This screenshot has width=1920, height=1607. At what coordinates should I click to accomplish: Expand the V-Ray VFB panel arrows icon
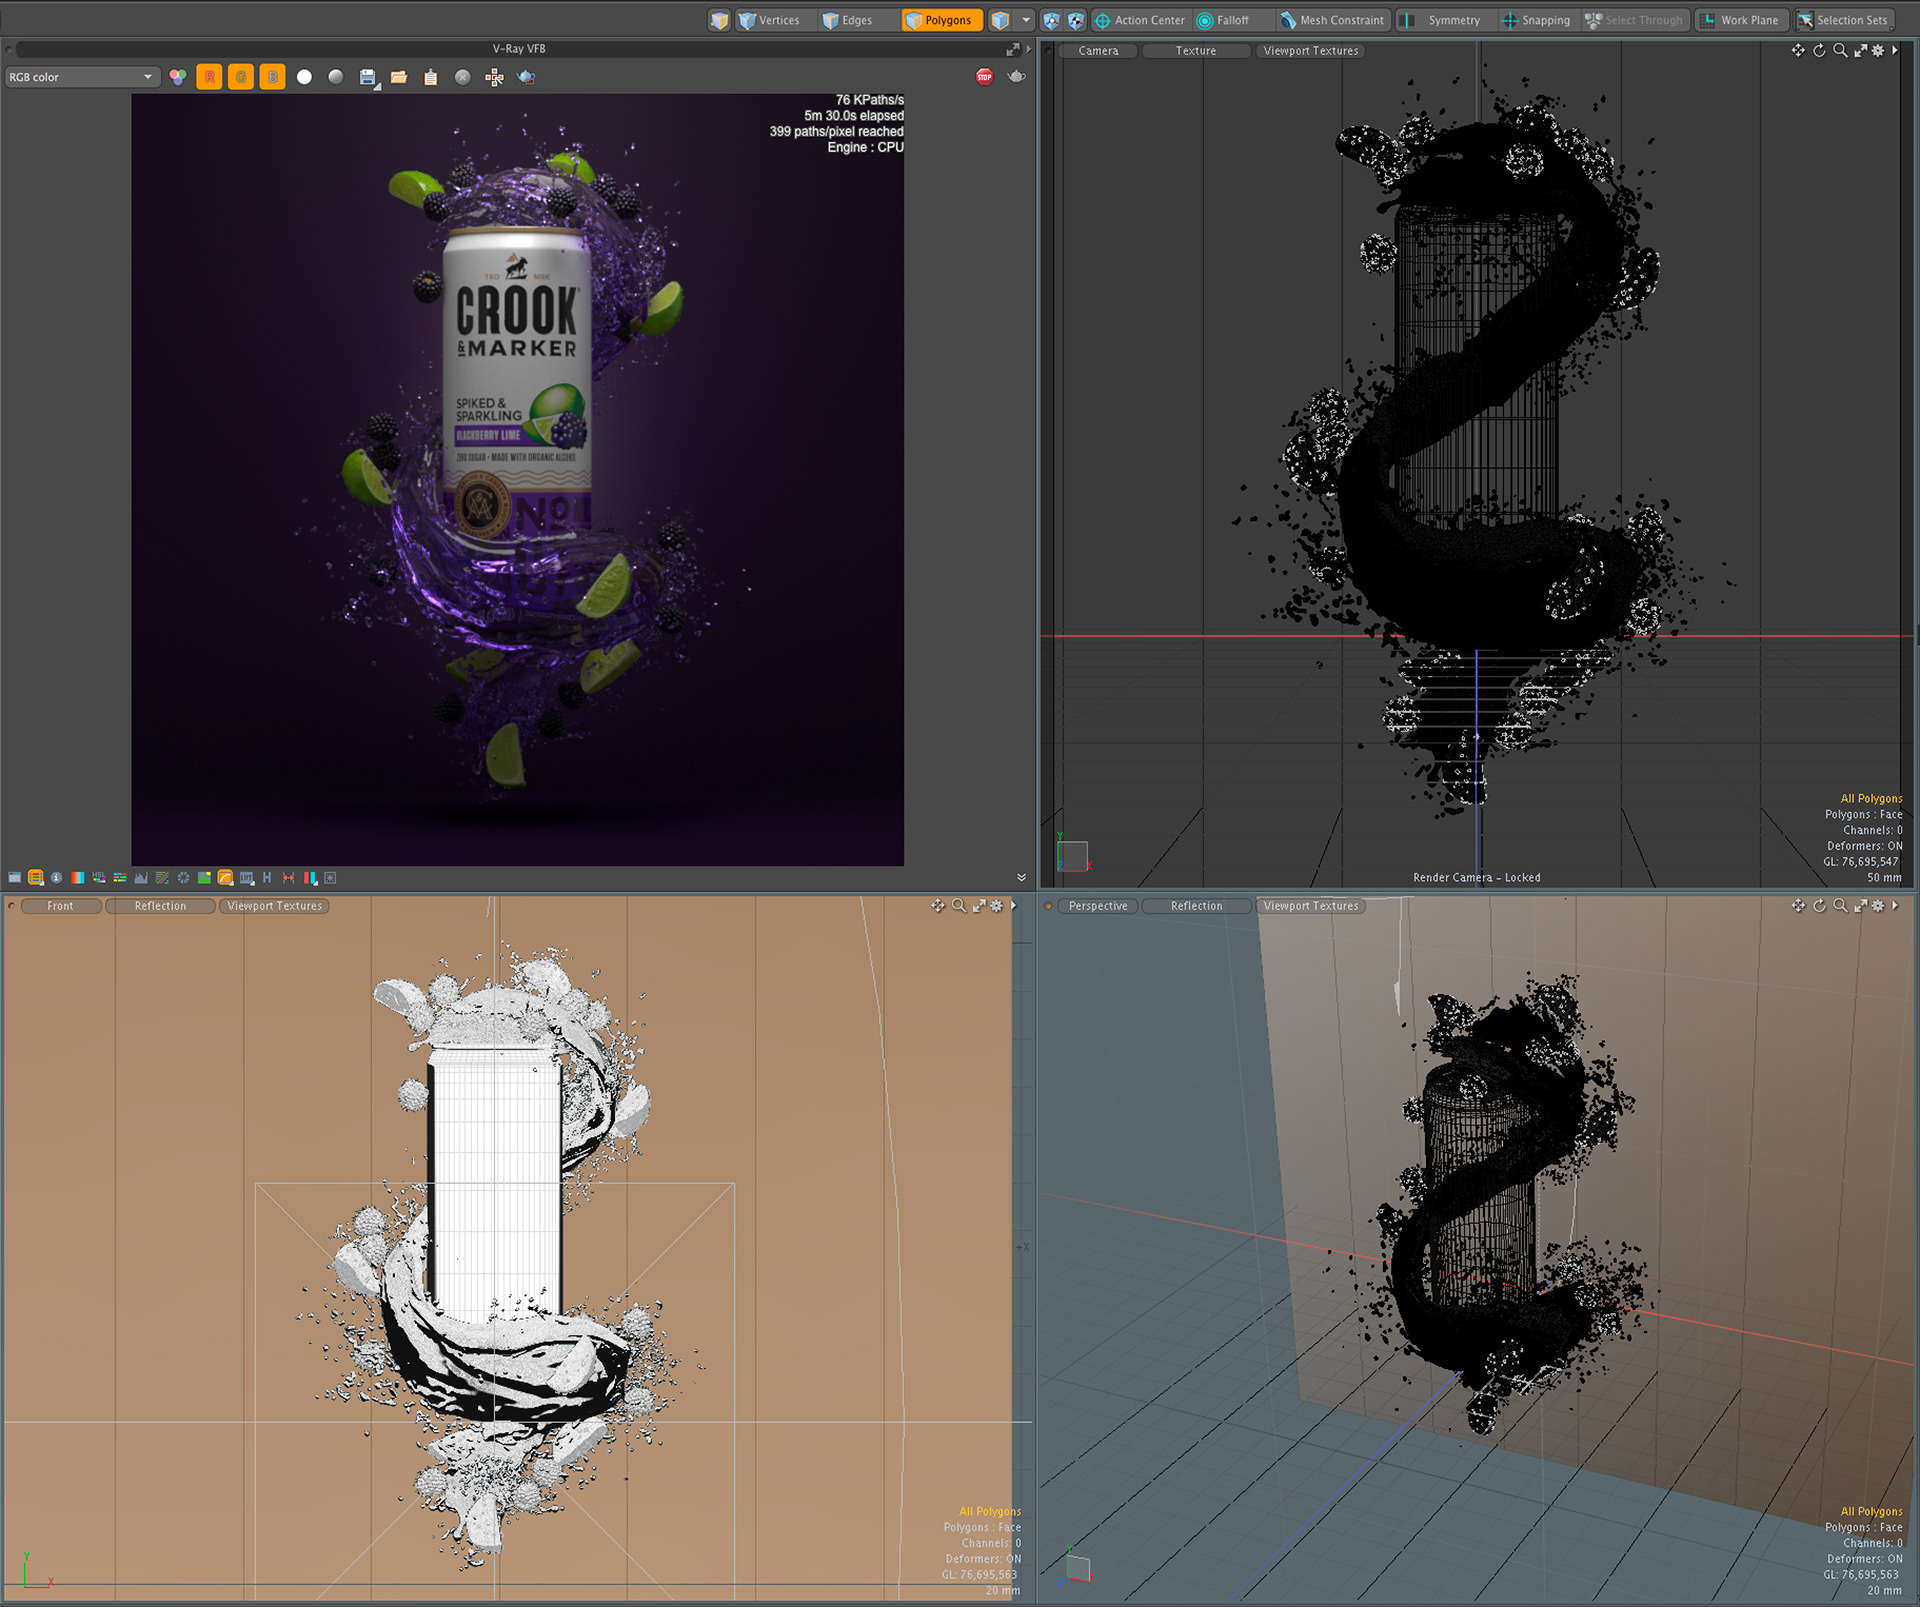[1013, 49]
